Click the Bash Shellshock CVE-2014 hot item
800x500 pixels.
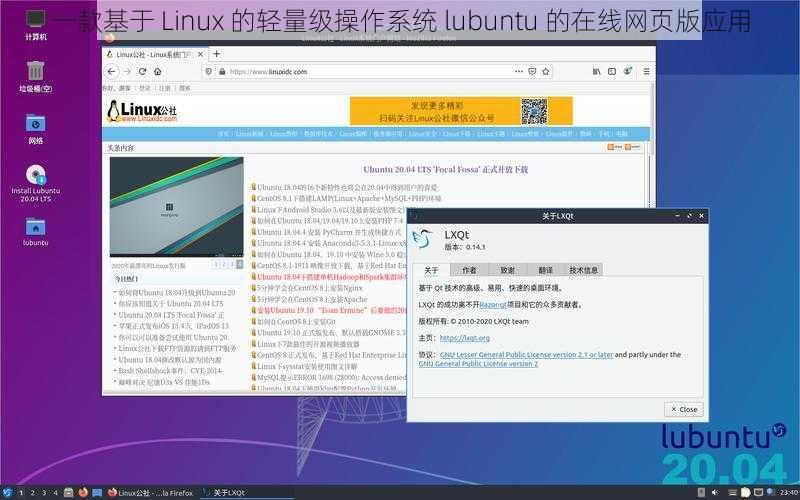pos(171,371)
